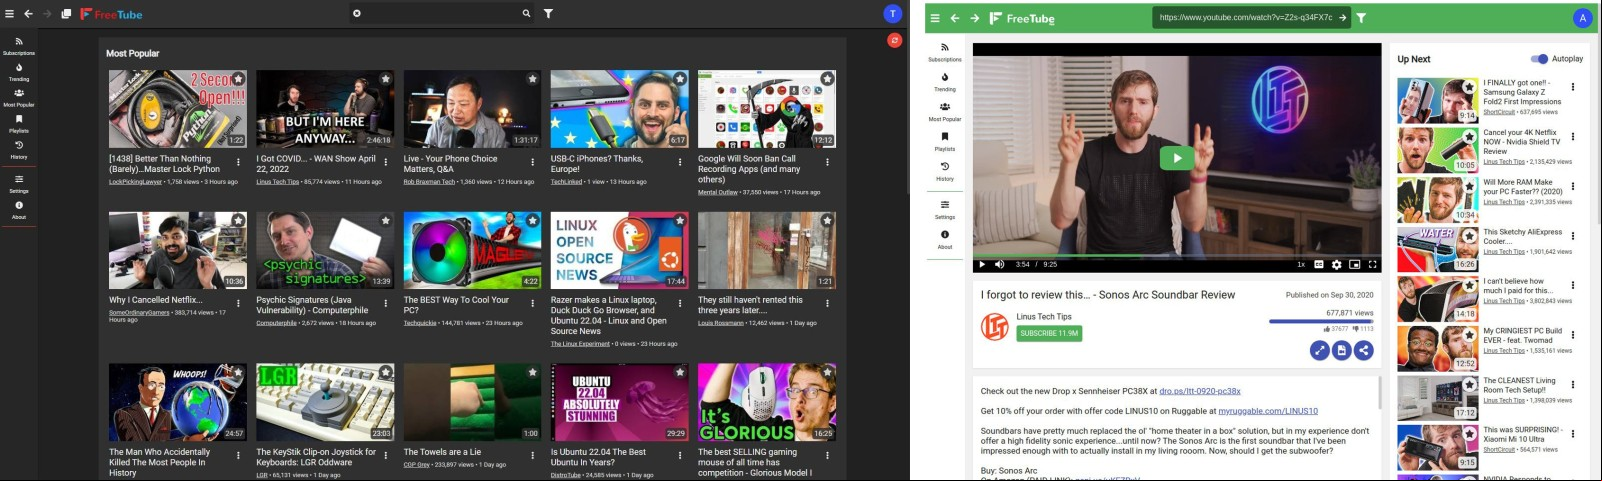Open options for Galaxy Z Fold2 video

pyautogui.click(x=1572, y=87)
